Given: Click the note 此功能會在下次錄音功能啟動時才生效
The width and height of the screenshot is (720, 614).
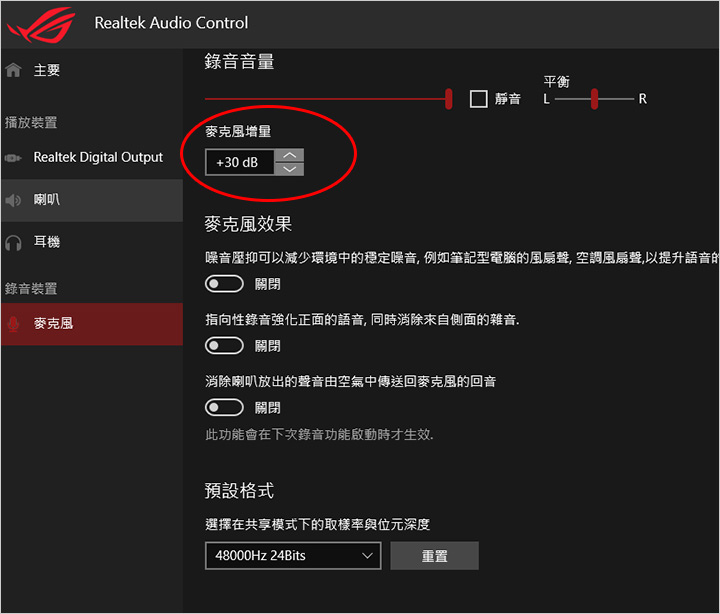Looking at the screenshot, I should point(319,434).
